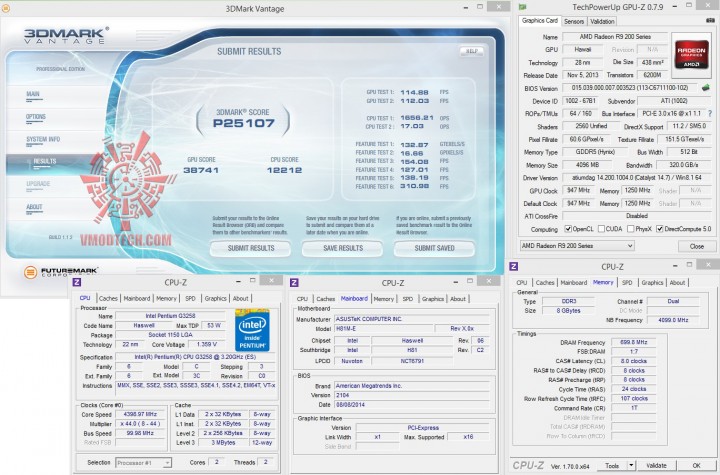Click the 3DMark score P25107

click(x=244, y=123)
